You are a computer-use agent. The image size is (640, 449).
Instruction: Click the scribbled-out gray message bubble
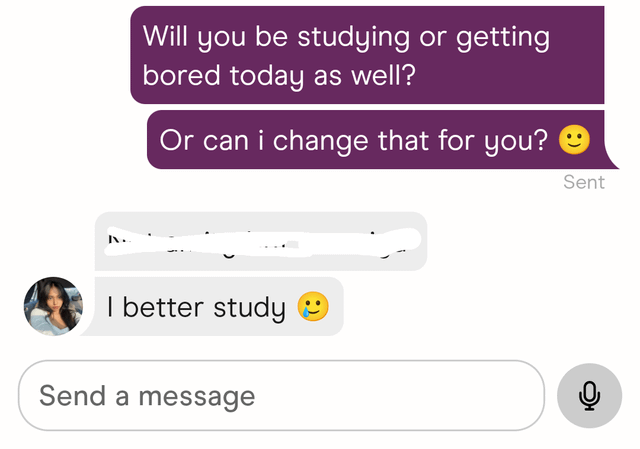(x=261, y=241)
